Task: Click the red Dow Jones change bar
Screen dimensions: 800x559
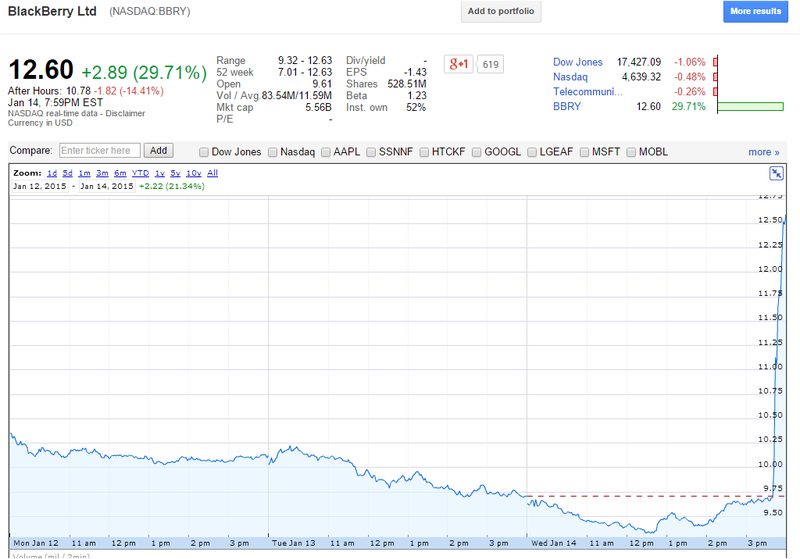Action: click(x=716, y=62)
